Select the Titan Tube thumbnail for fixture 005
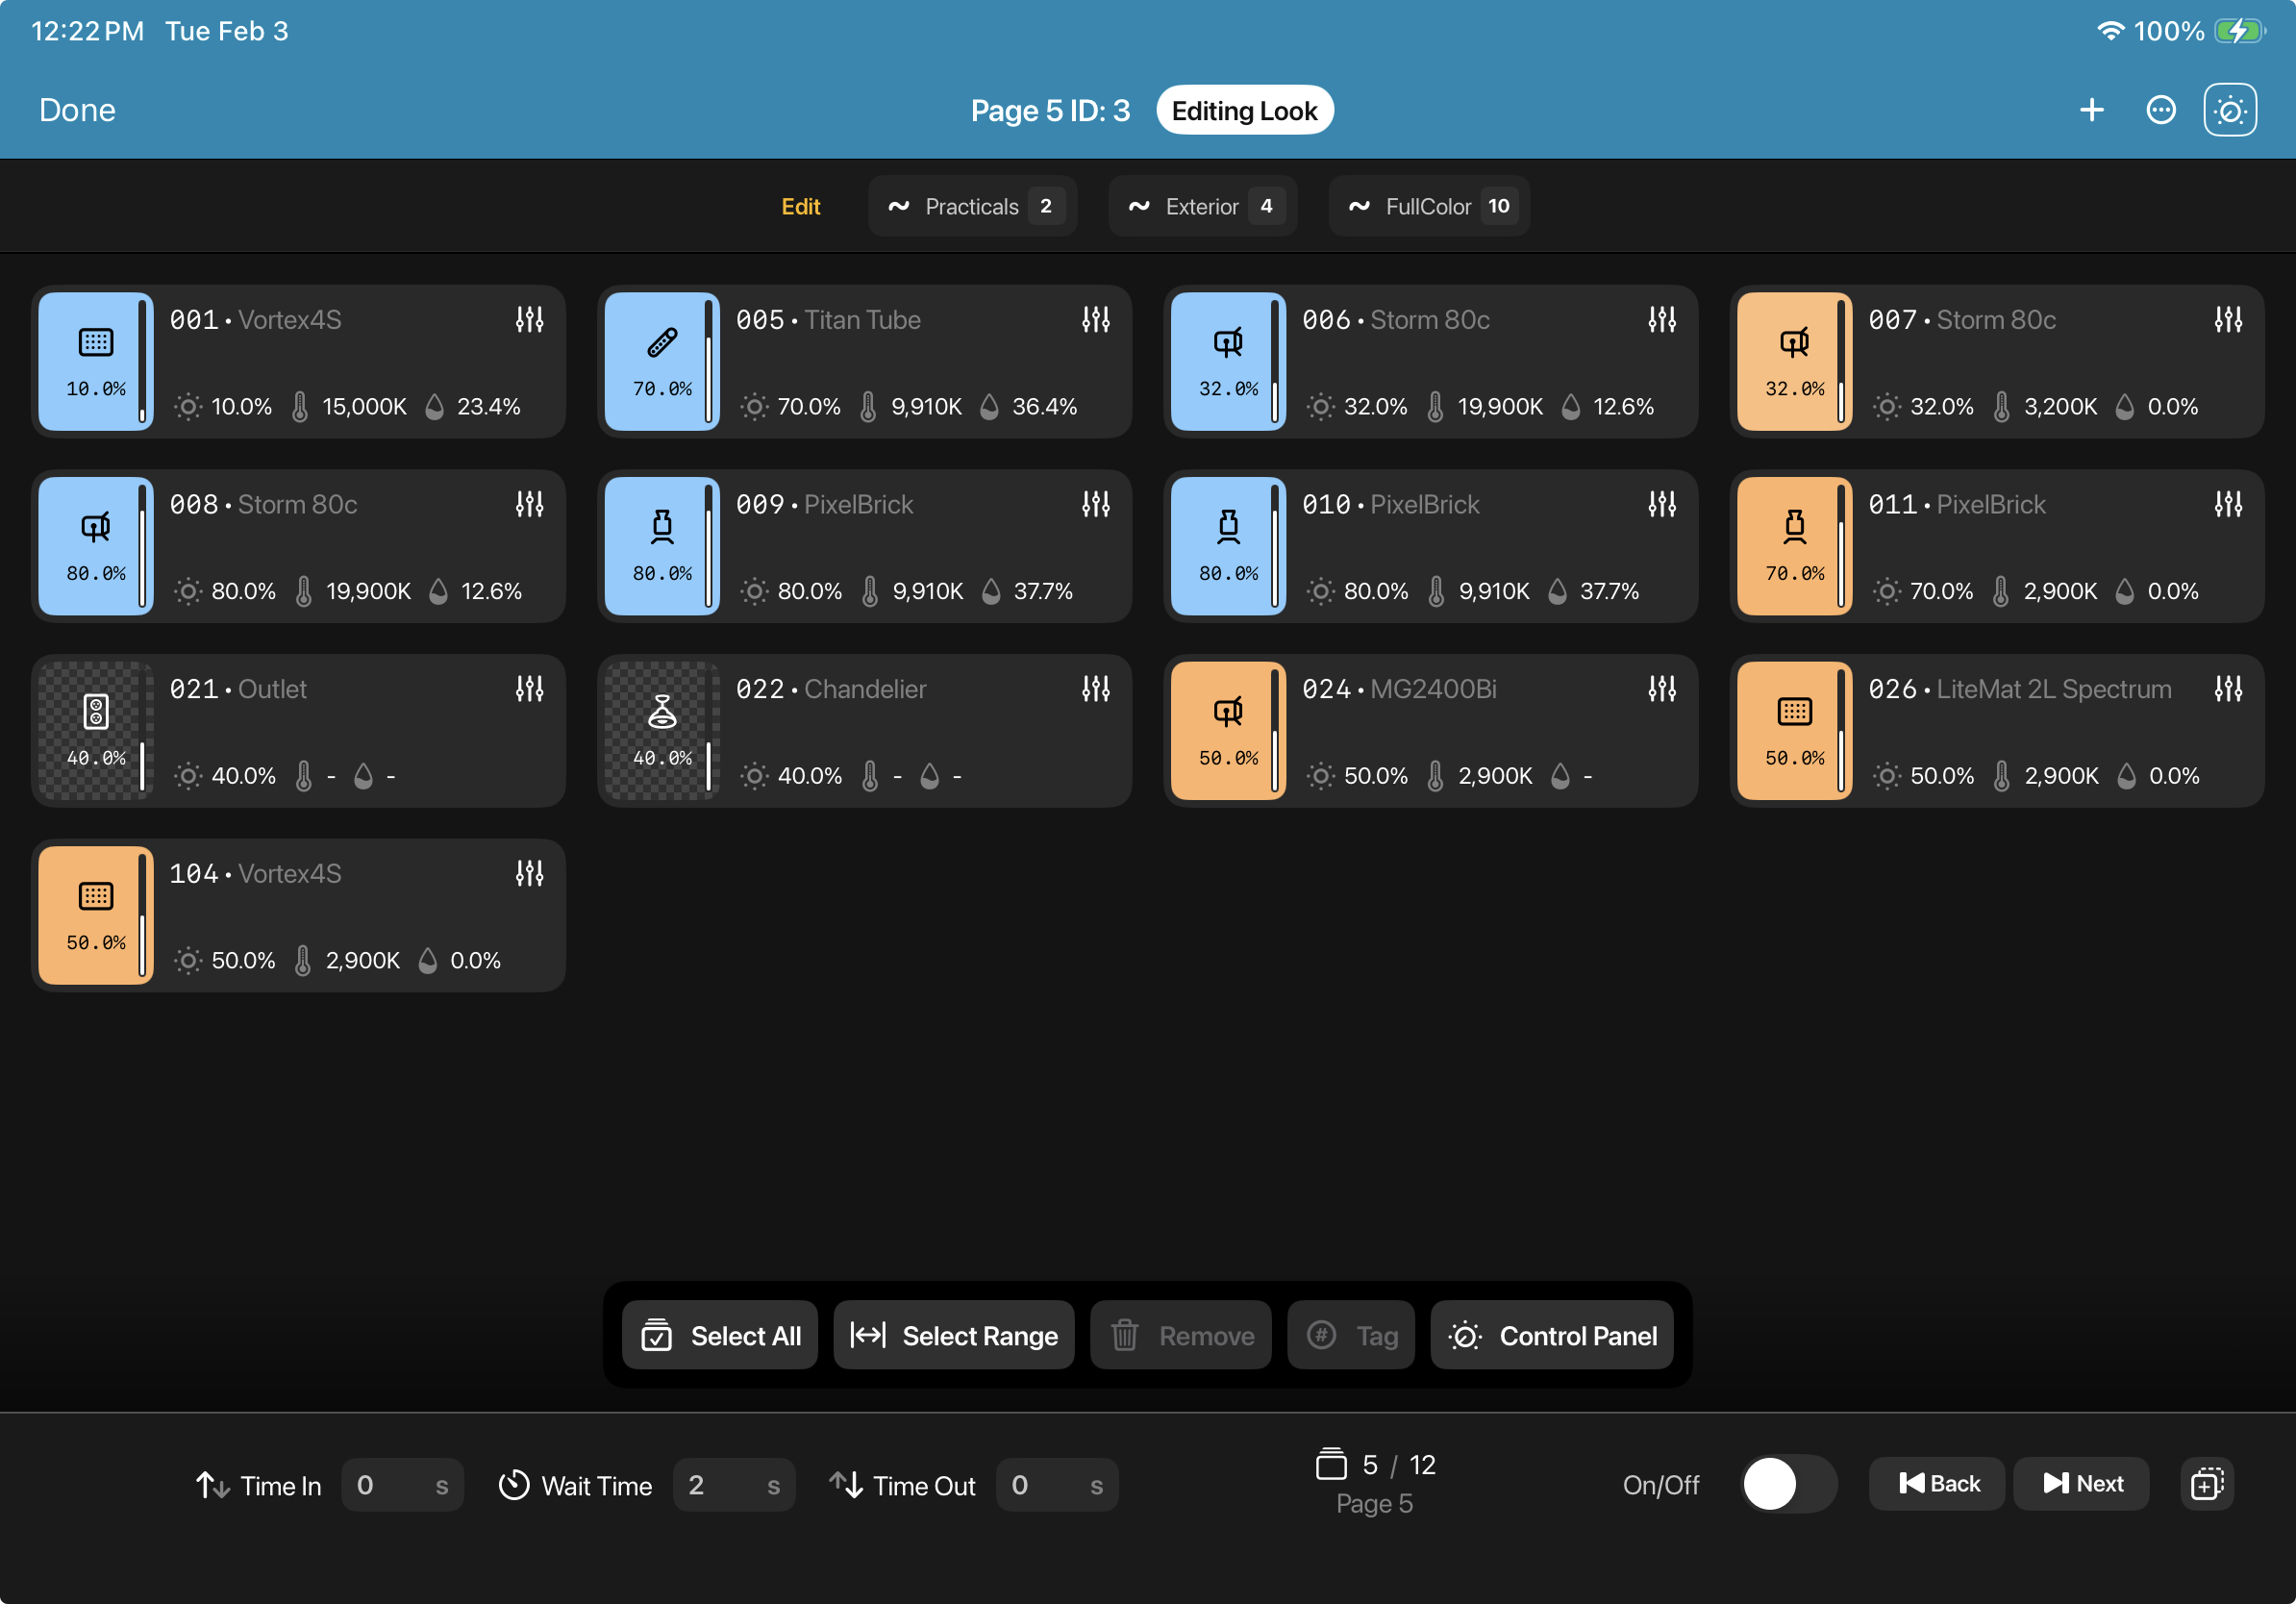 pos(661,362)
